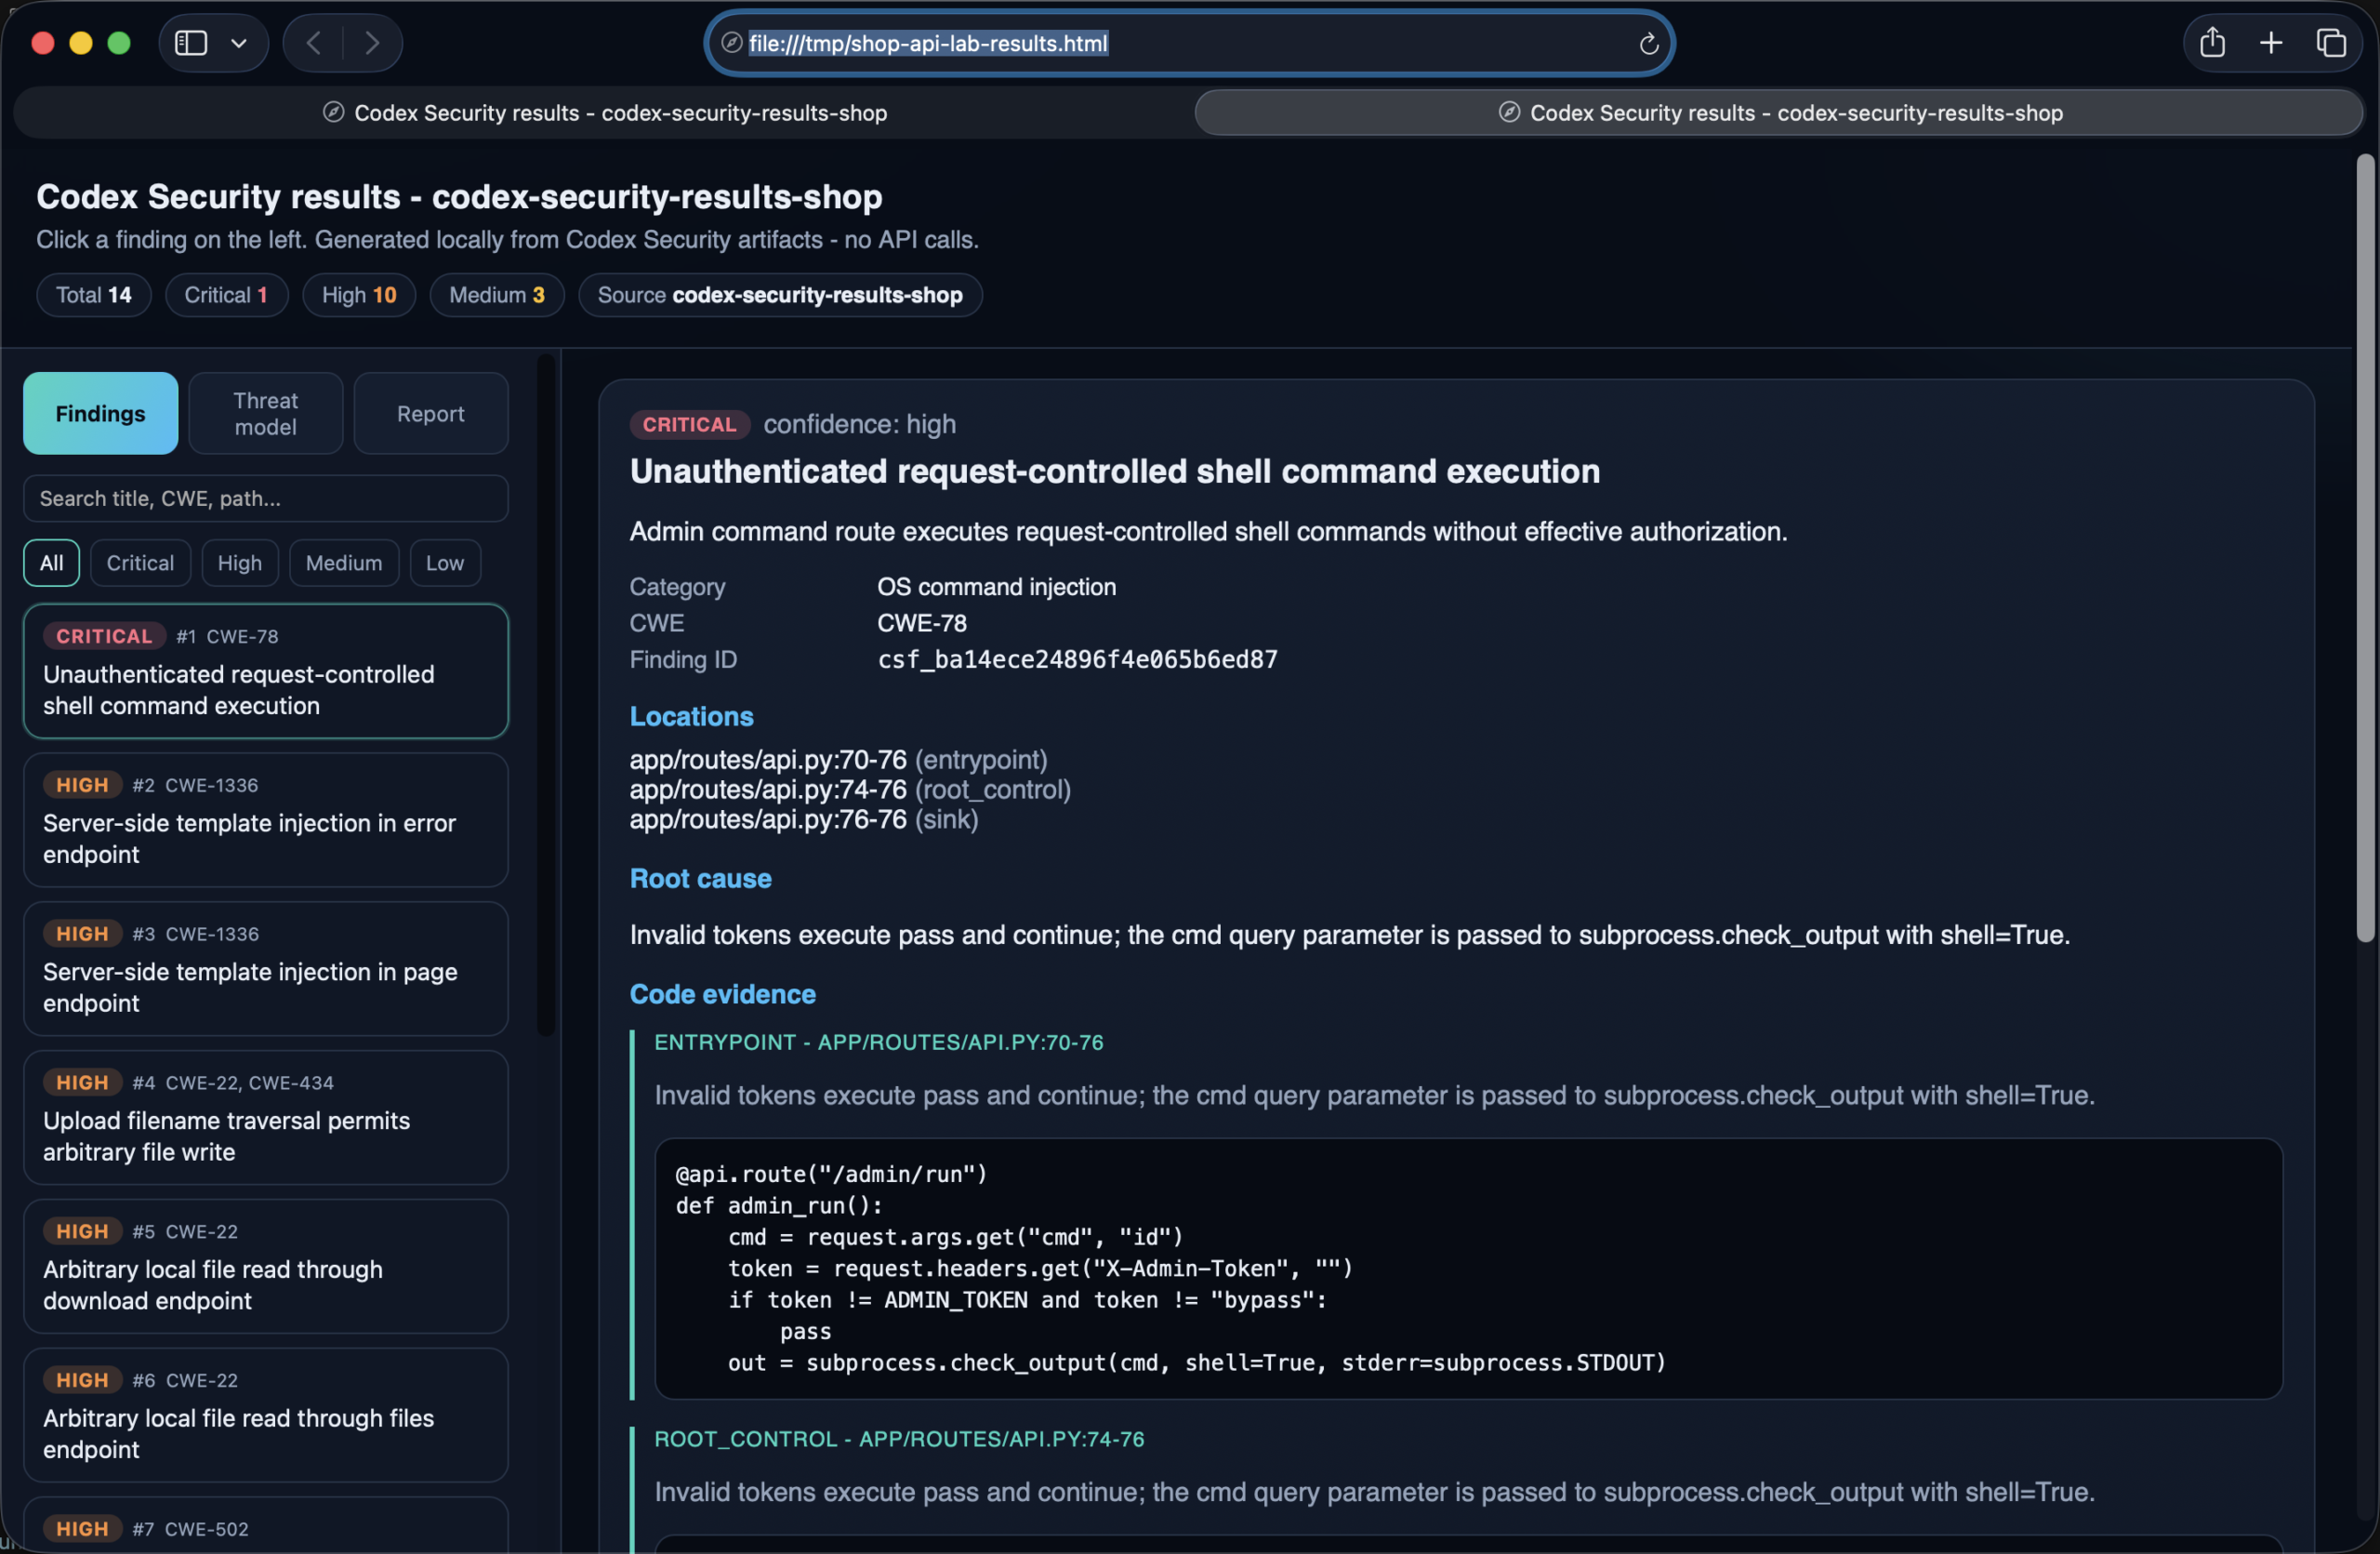This screenshot has width=2380, height=1554.
Task: Go forward with the right arrow
Action: (372, 43)
